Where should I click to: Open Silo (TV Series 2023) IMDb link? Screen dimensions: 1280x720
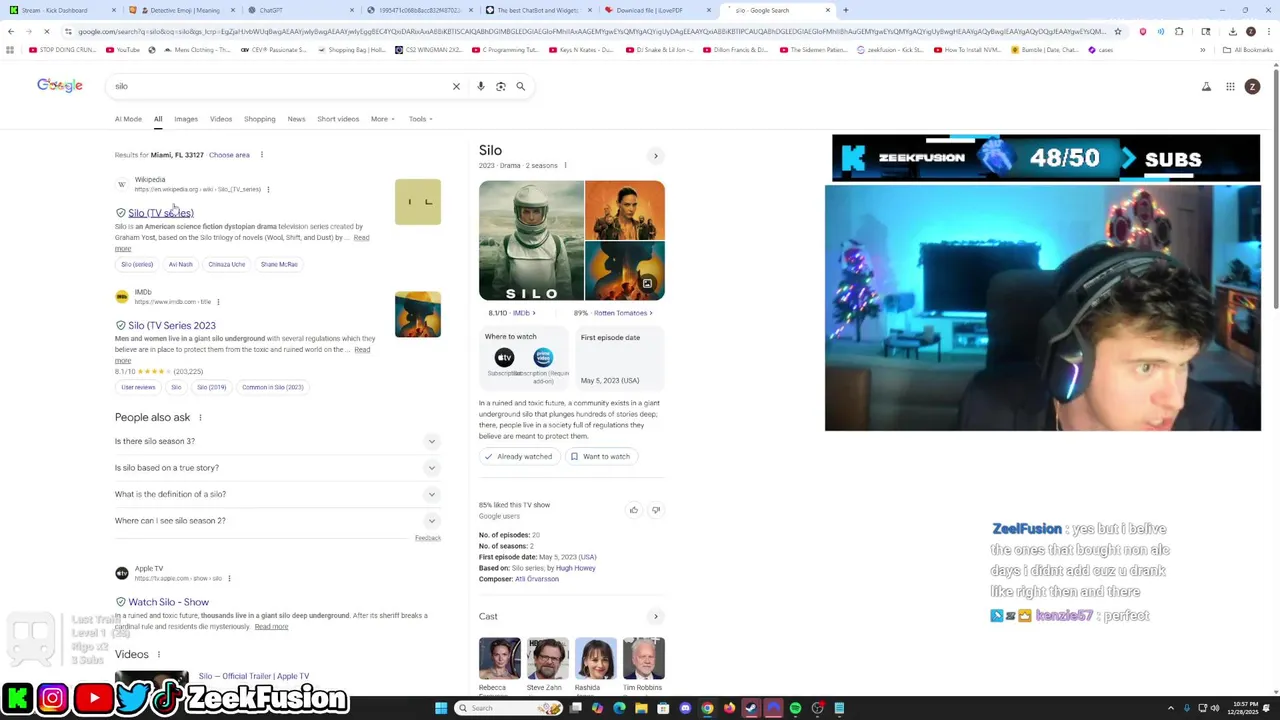click(x=172, y=325)
